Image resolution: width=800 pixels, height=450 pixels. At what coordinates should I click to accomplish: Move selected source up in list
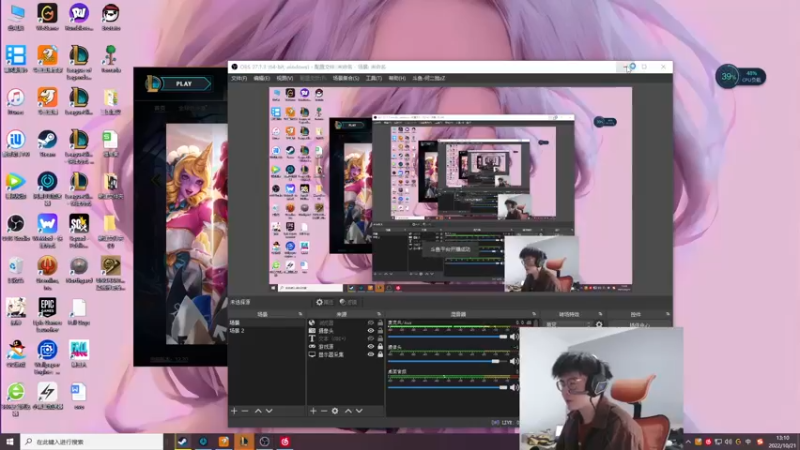348,411
